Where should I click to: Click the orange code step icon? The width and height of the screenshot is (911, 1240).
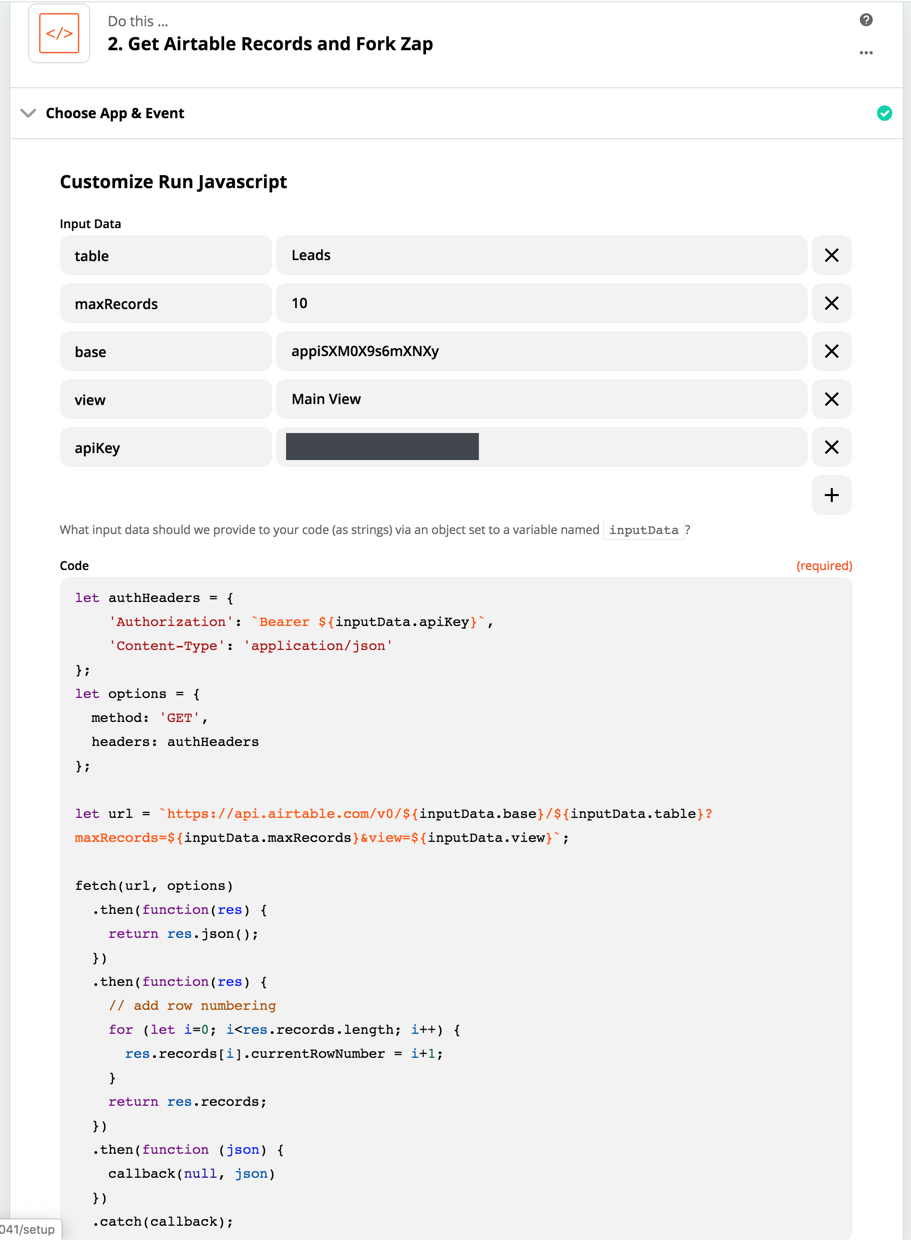pos(59,33)
